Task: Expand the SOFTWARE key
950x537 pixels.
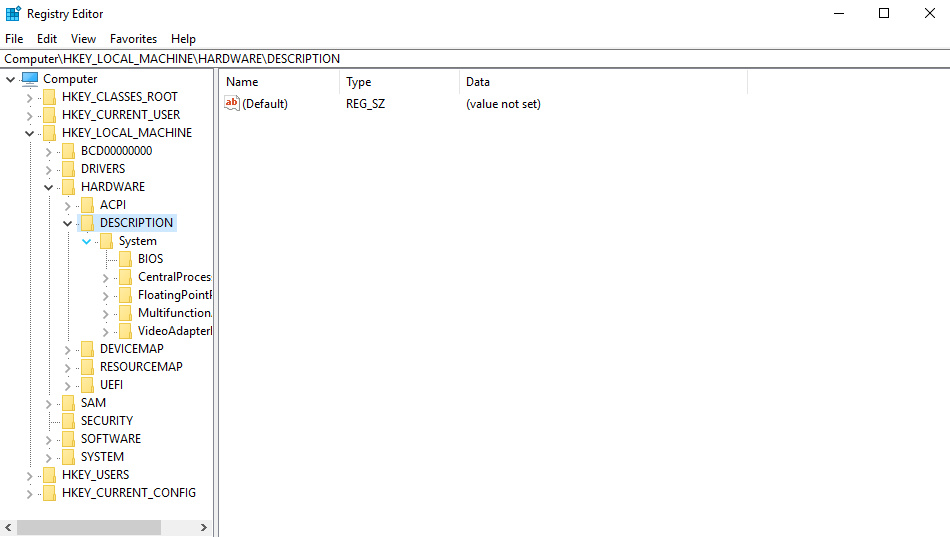Action: pyautogui.click(x=48, y=440)
